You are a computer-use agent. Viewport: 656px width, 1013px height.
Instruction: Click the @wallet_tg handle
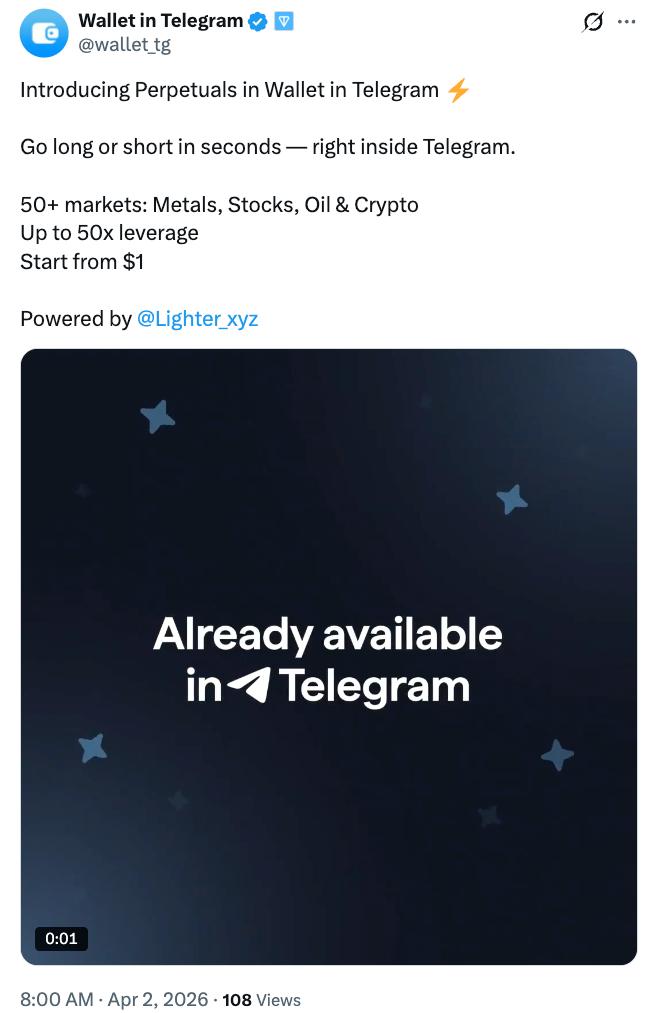pyautogui.click(x=124, y=44)
